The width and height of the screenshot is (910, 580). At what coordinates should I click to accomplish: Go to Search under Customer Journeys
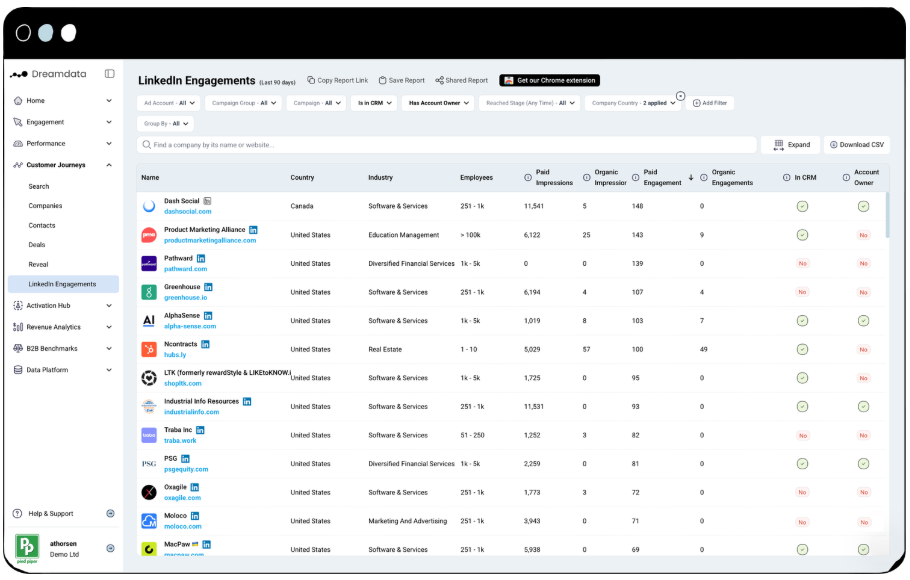click(39, 186)
